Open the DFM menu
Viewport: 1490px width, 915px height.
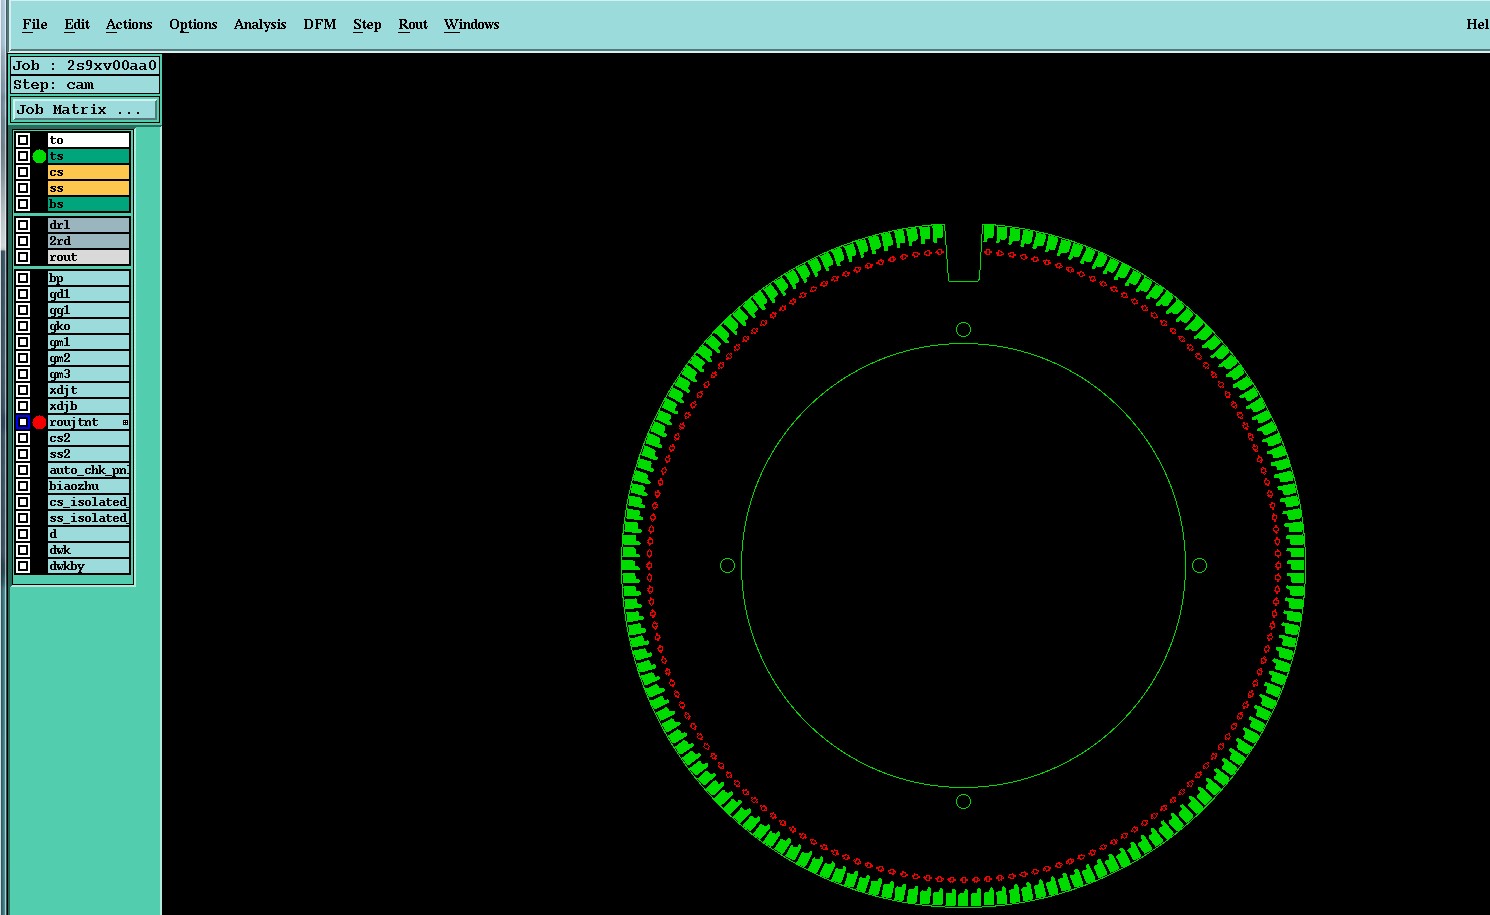point(320,24)
